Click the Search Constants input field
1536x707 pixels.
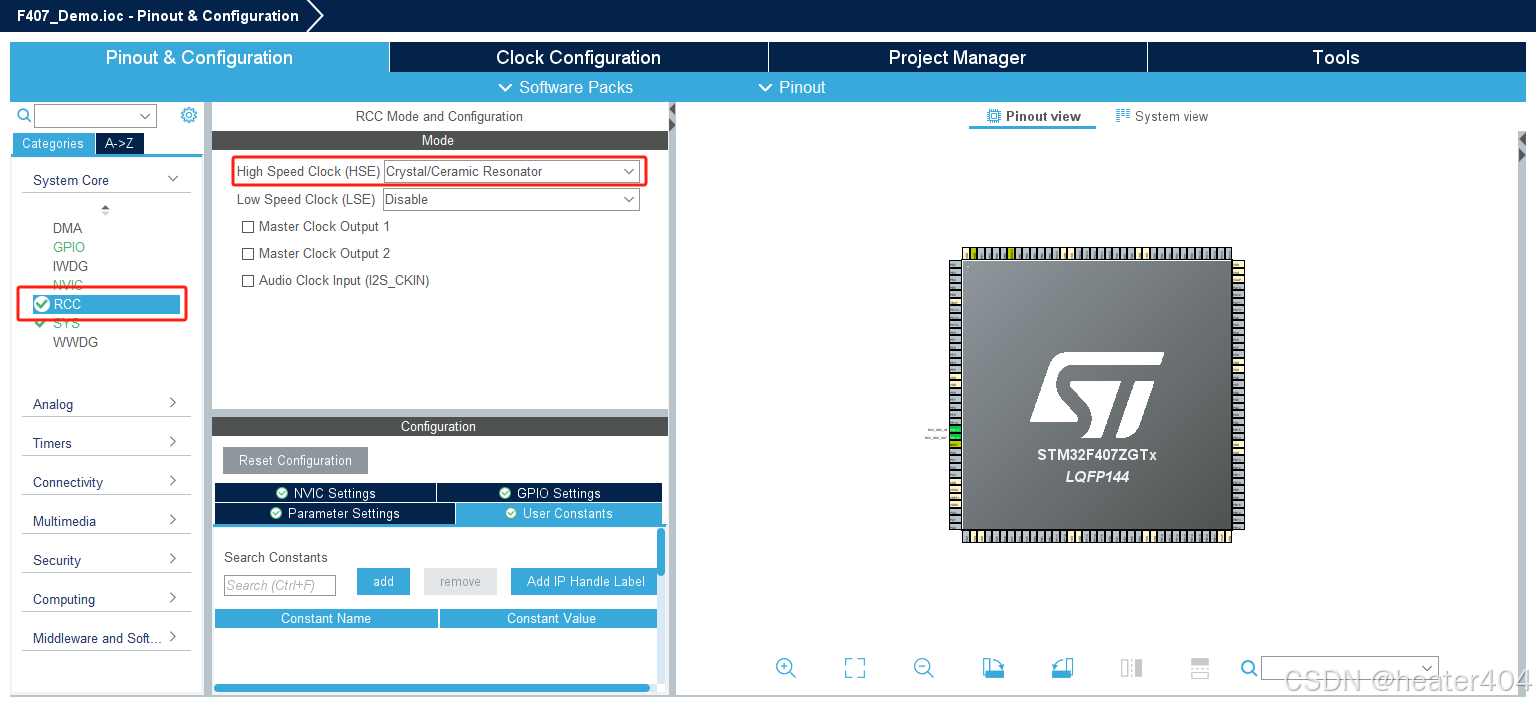pos(280,585)
